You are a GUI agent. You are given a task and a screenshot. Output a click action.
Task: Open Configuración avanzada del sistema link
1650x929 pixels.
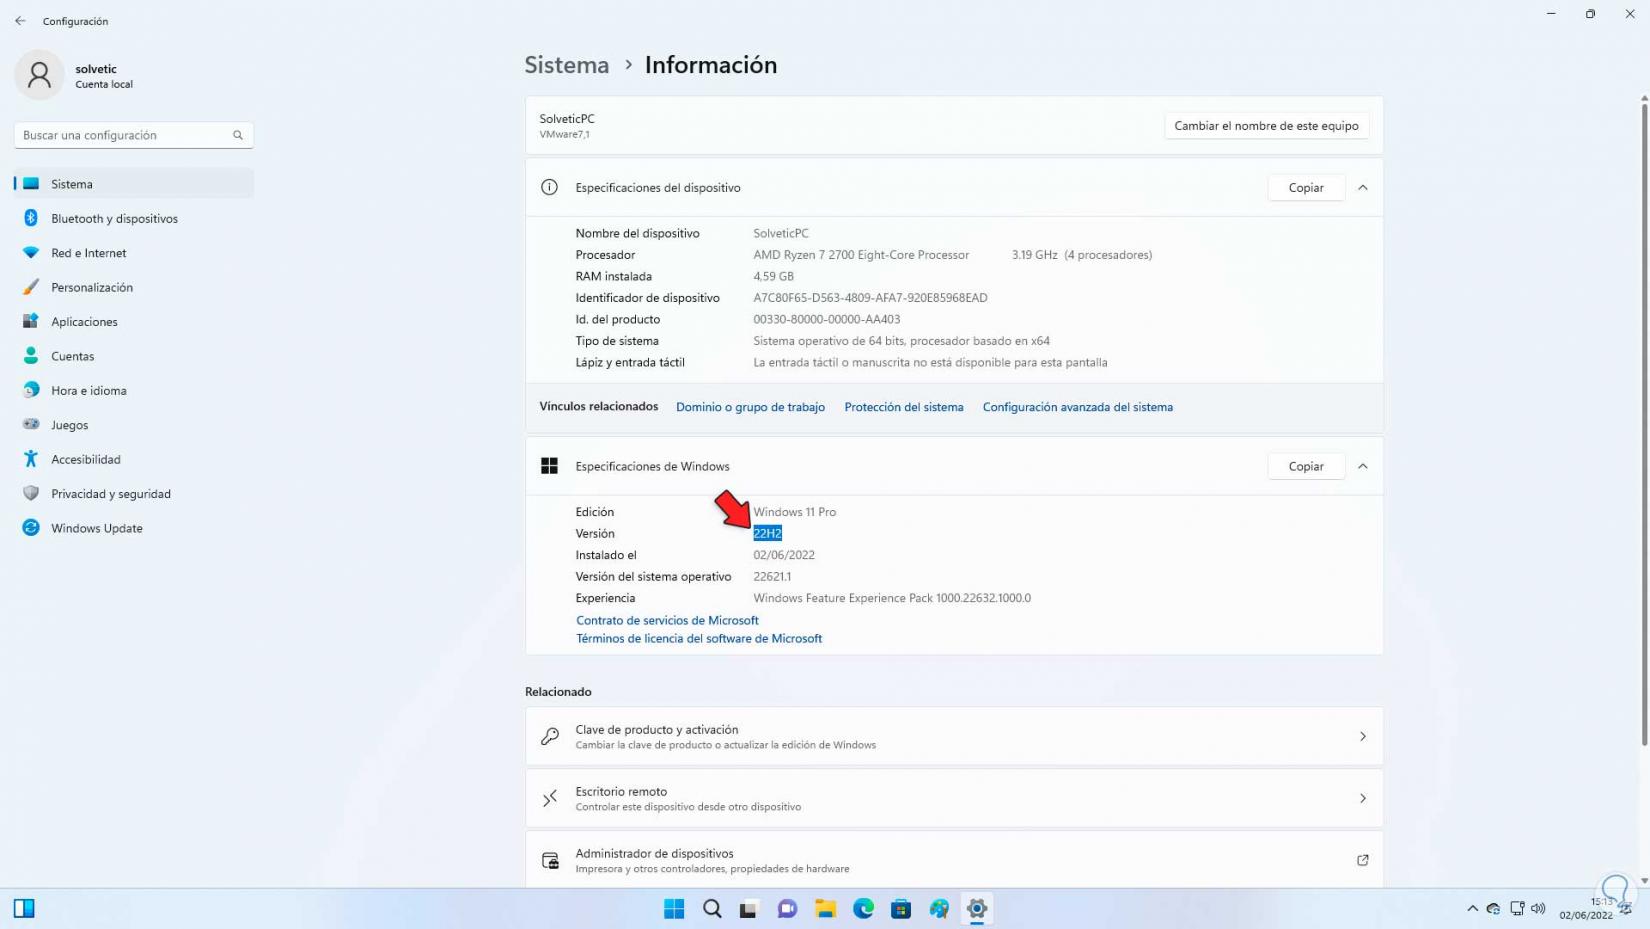pos(1078,407)
